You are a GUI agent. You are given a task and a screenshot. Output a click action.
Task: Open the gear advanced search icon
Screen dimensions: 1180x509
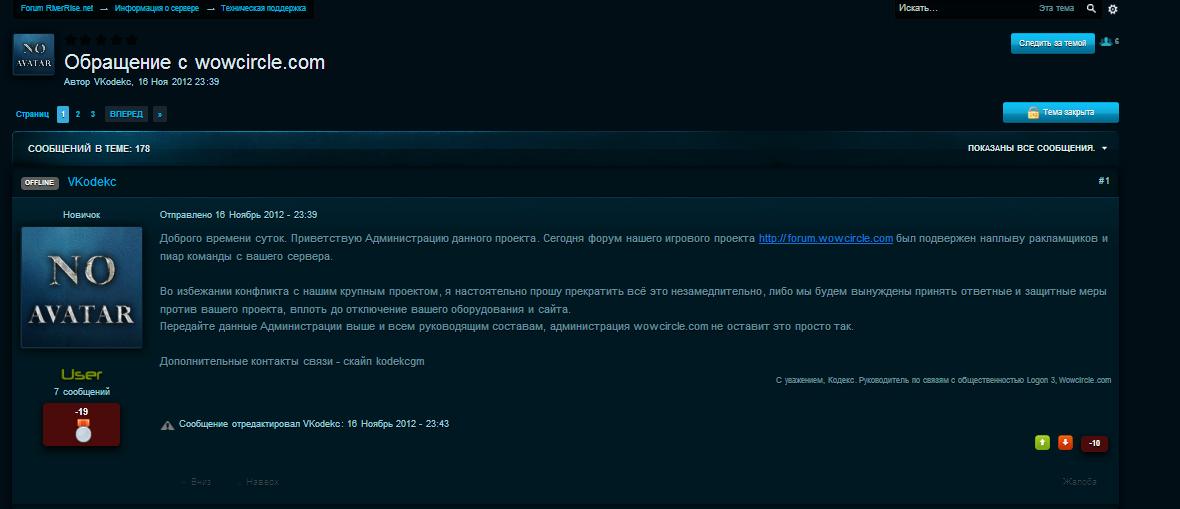(x=1112, y=9)
